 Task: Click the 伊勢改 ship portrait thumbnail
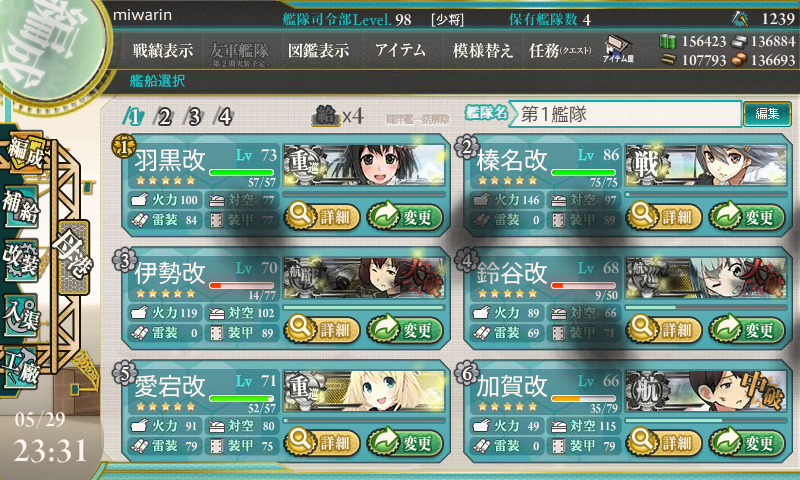[364, 279]
